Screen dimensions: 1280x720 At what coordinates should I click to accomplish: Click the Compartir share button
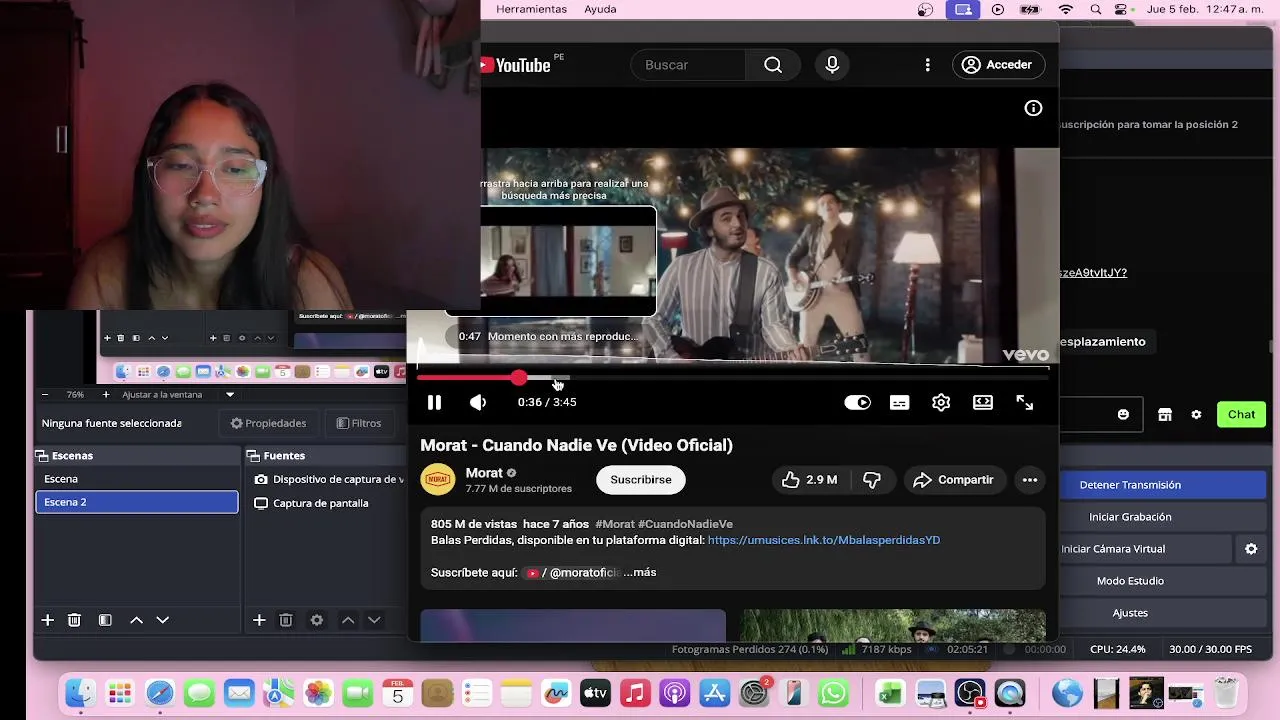(x=953, y=480)
